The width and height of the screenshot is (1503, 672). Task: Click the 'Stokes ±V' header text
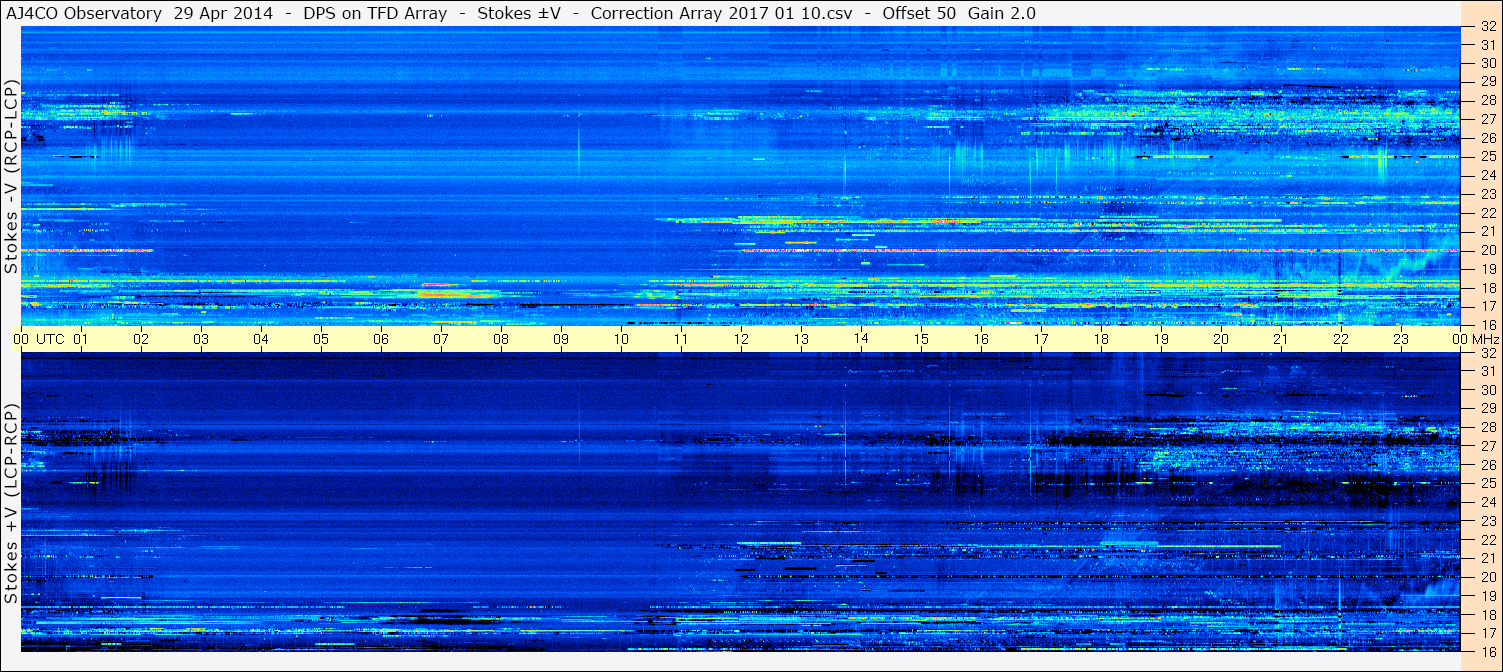pos(519,13)
